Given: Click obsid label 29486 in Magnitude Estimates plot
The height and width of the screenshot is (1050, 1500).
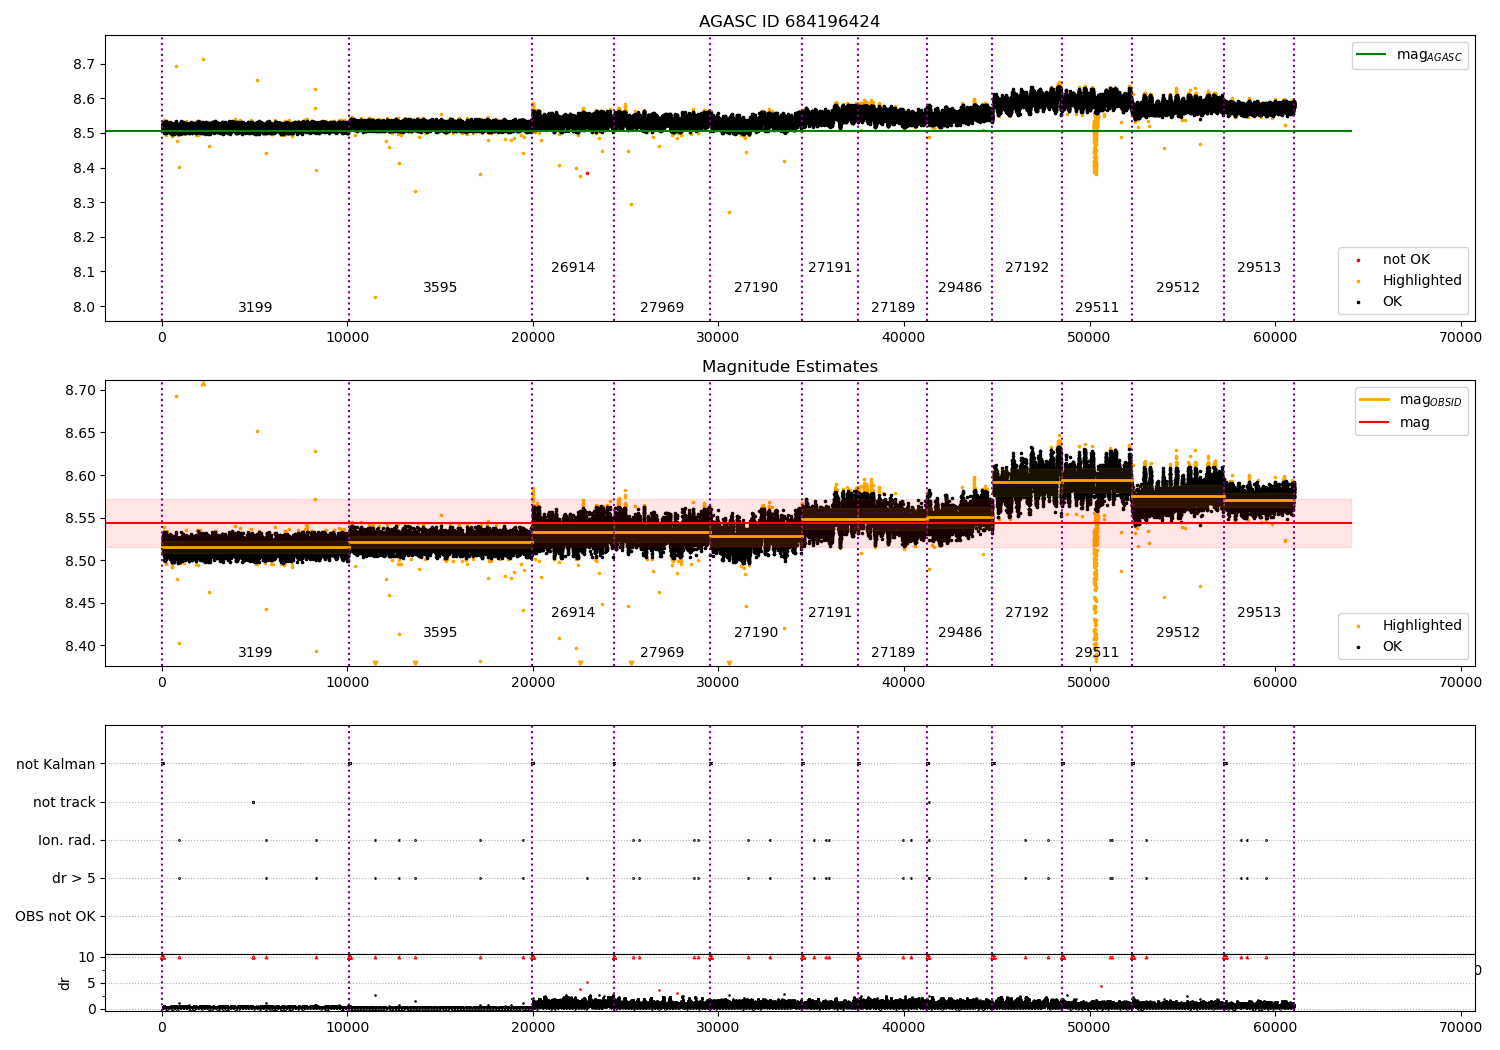Looking at the screenshot, I should coord(960,633).
